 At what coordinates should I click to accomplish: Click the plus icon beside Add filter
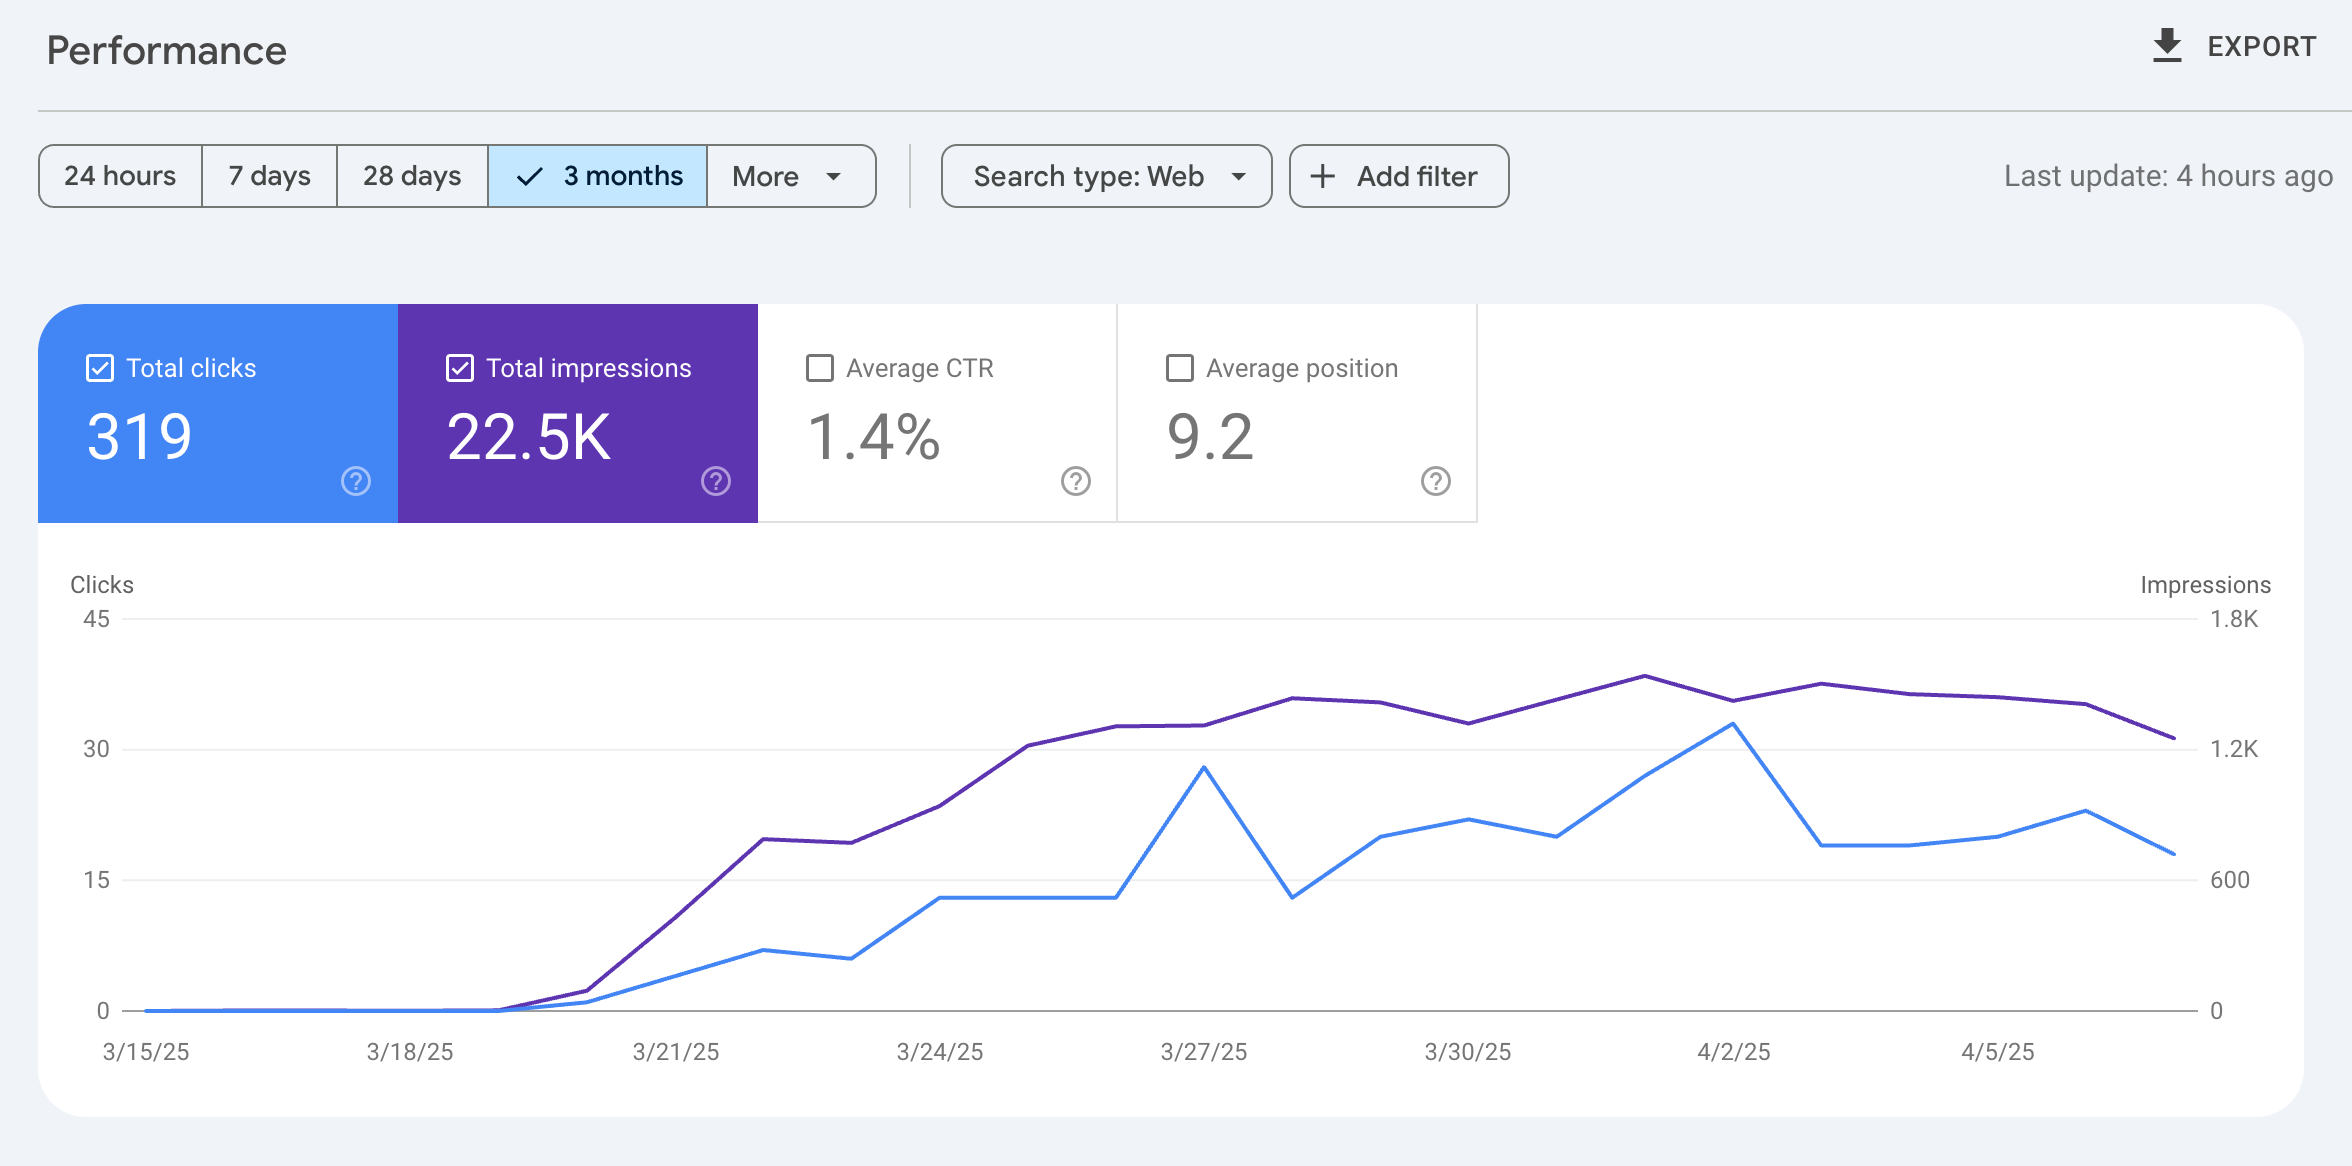click(x=1322, y=175)
